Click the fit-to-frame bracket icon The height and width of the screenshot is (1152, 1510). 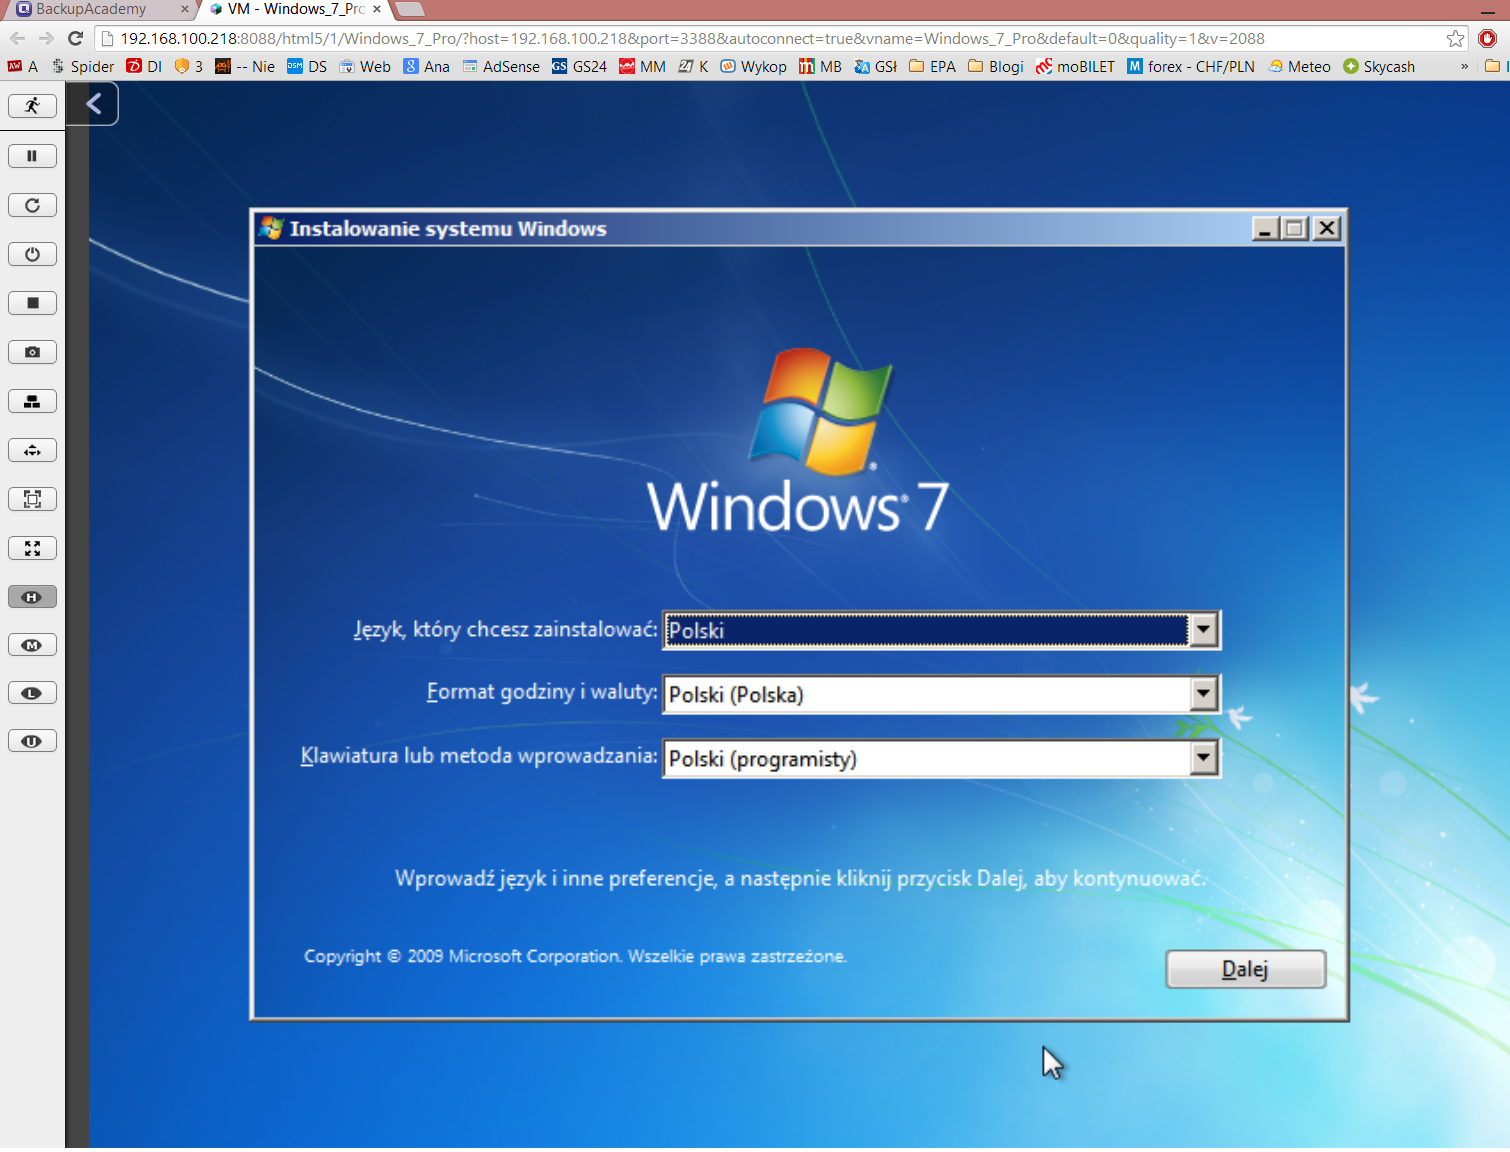(x=32, y=499)
